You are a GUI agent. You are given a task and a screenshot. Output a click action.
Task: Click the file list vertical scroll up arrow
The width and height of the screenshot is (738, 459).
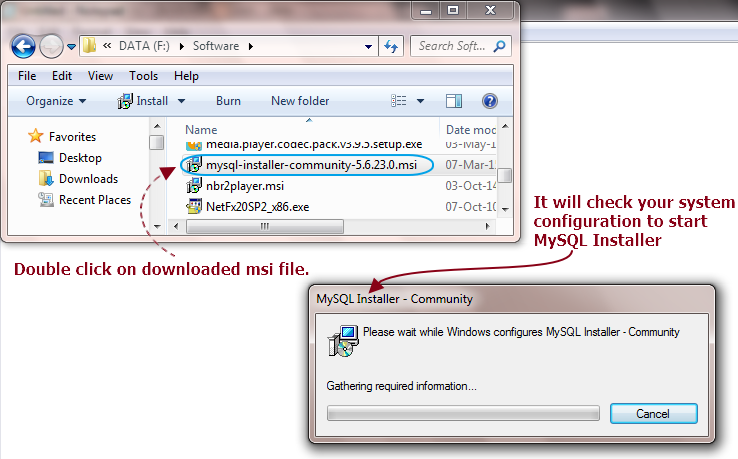[x=505, y=126]
